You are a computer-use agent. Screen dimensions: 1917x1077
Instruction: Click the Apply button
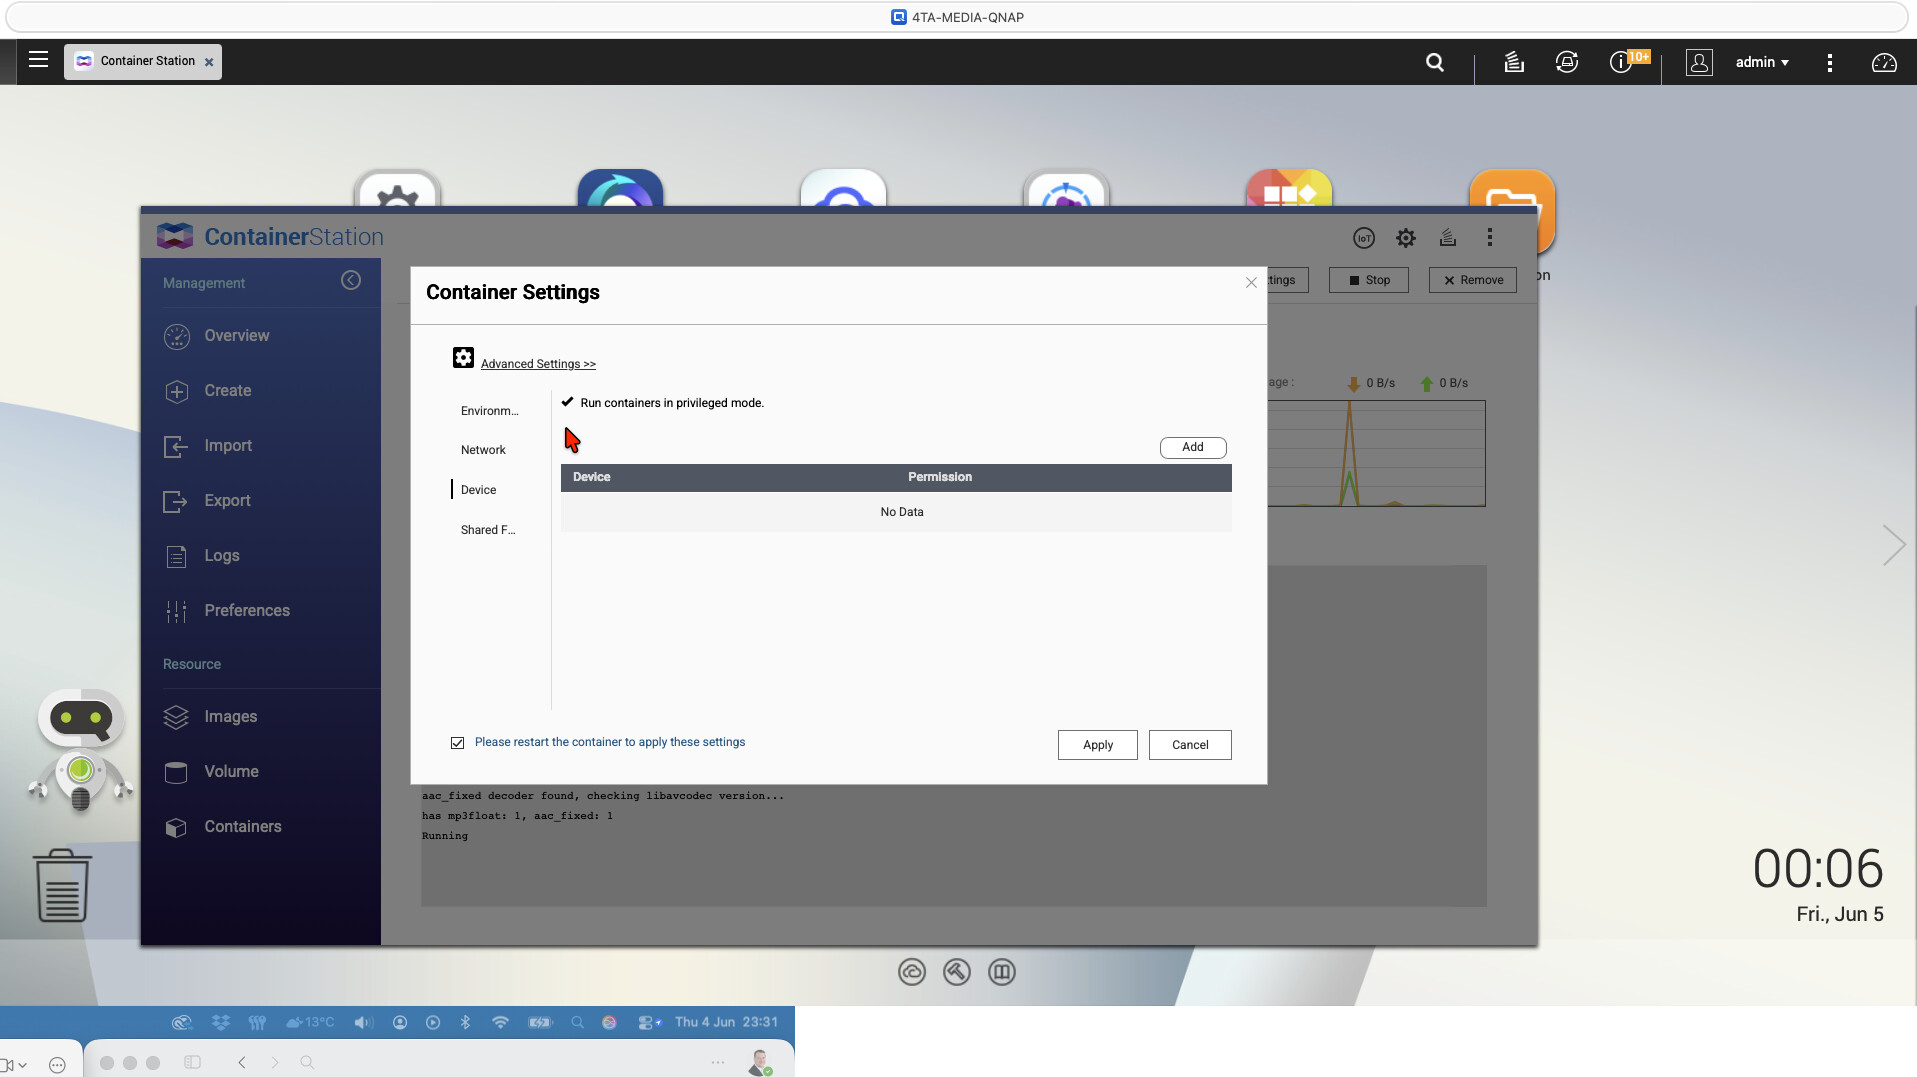tap(1098, 745)
